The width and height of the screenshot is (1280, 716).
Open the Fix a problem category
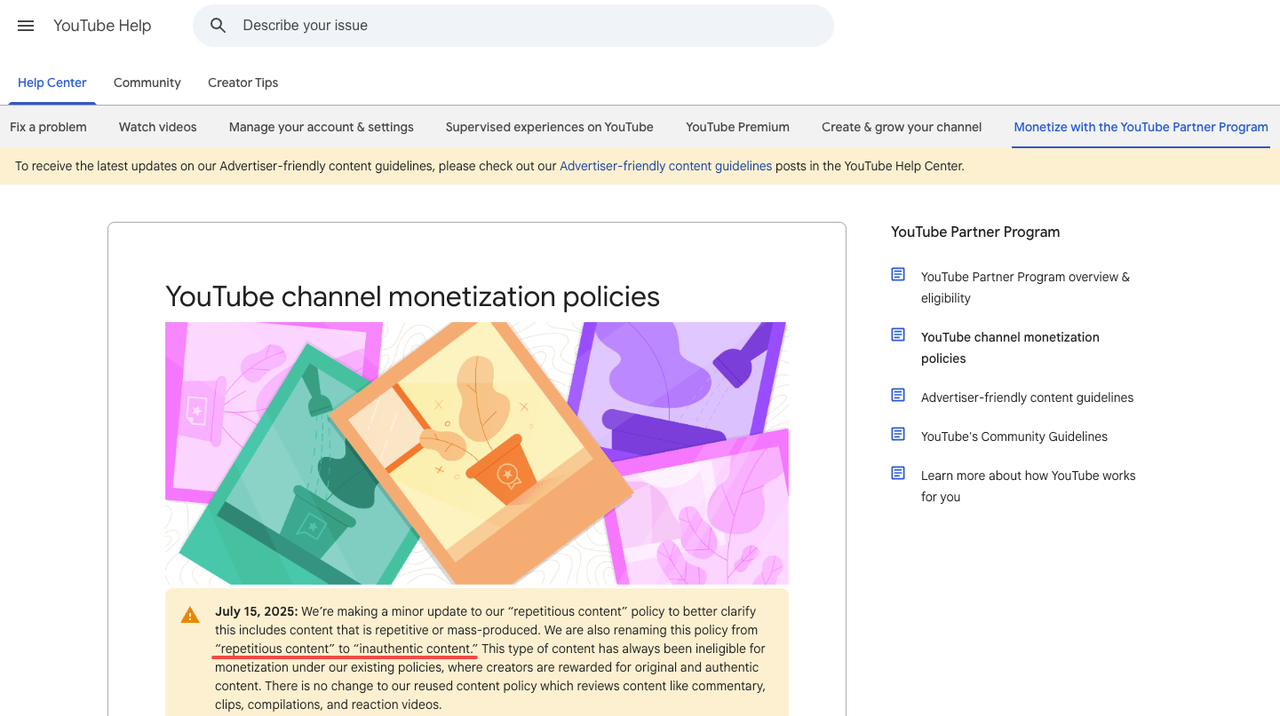coord(48,127)
